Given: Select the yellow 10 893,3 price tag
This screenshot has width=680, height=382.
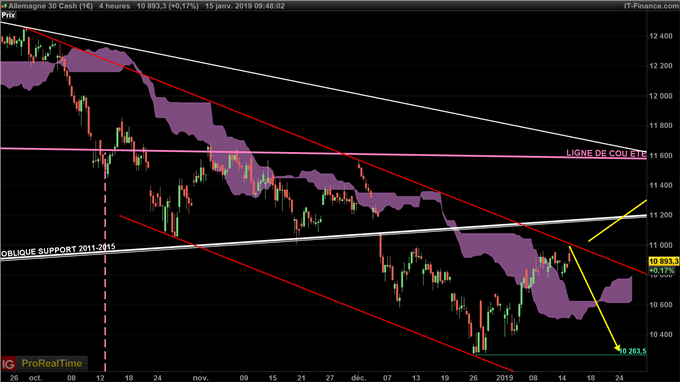Looking at the screenshot, I should coord(664,261).
